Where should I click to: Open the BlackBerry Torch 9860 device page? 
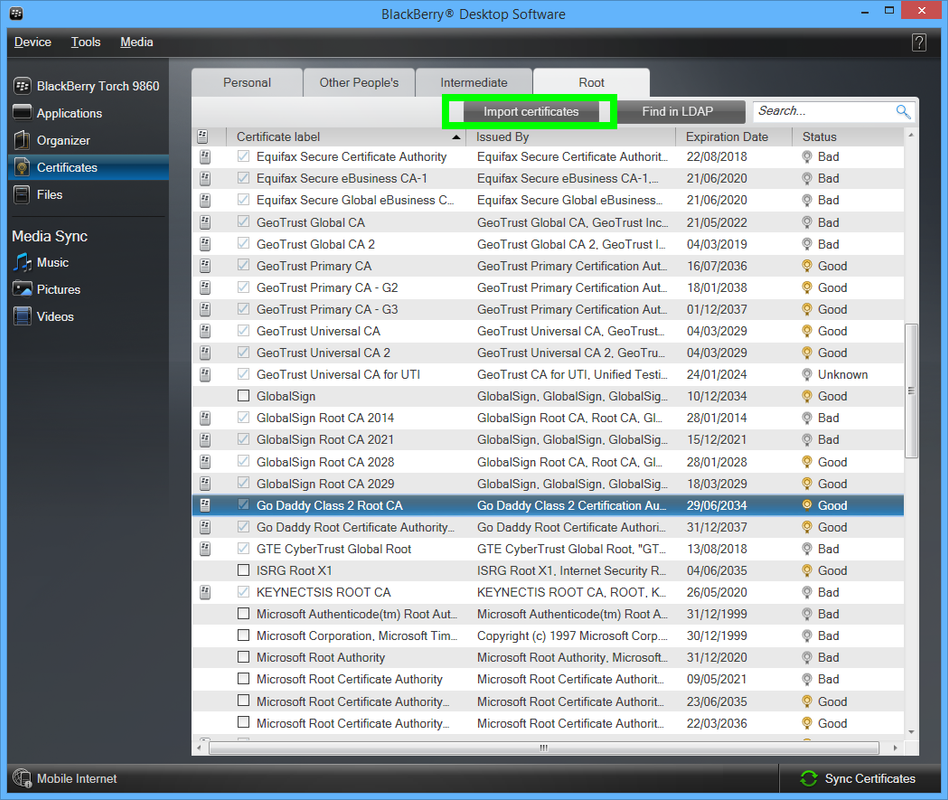coord(86,86)
